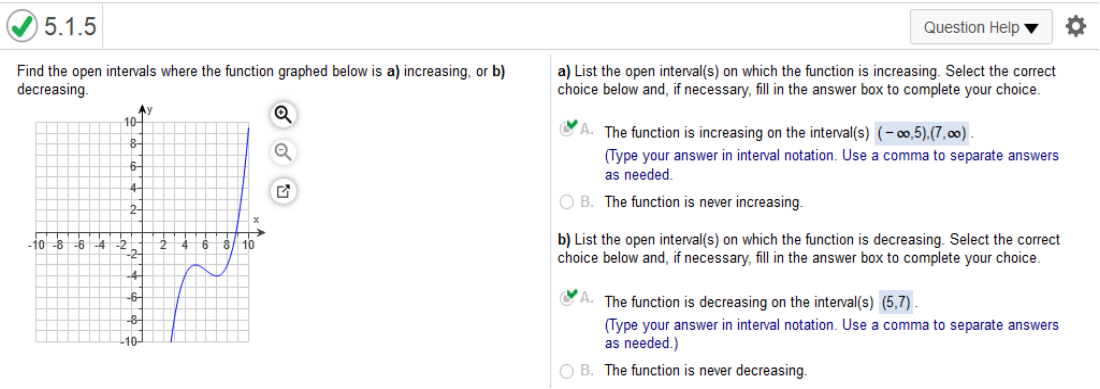
Task: Click the 'never decreasing' option text
Action: point(706,370)
